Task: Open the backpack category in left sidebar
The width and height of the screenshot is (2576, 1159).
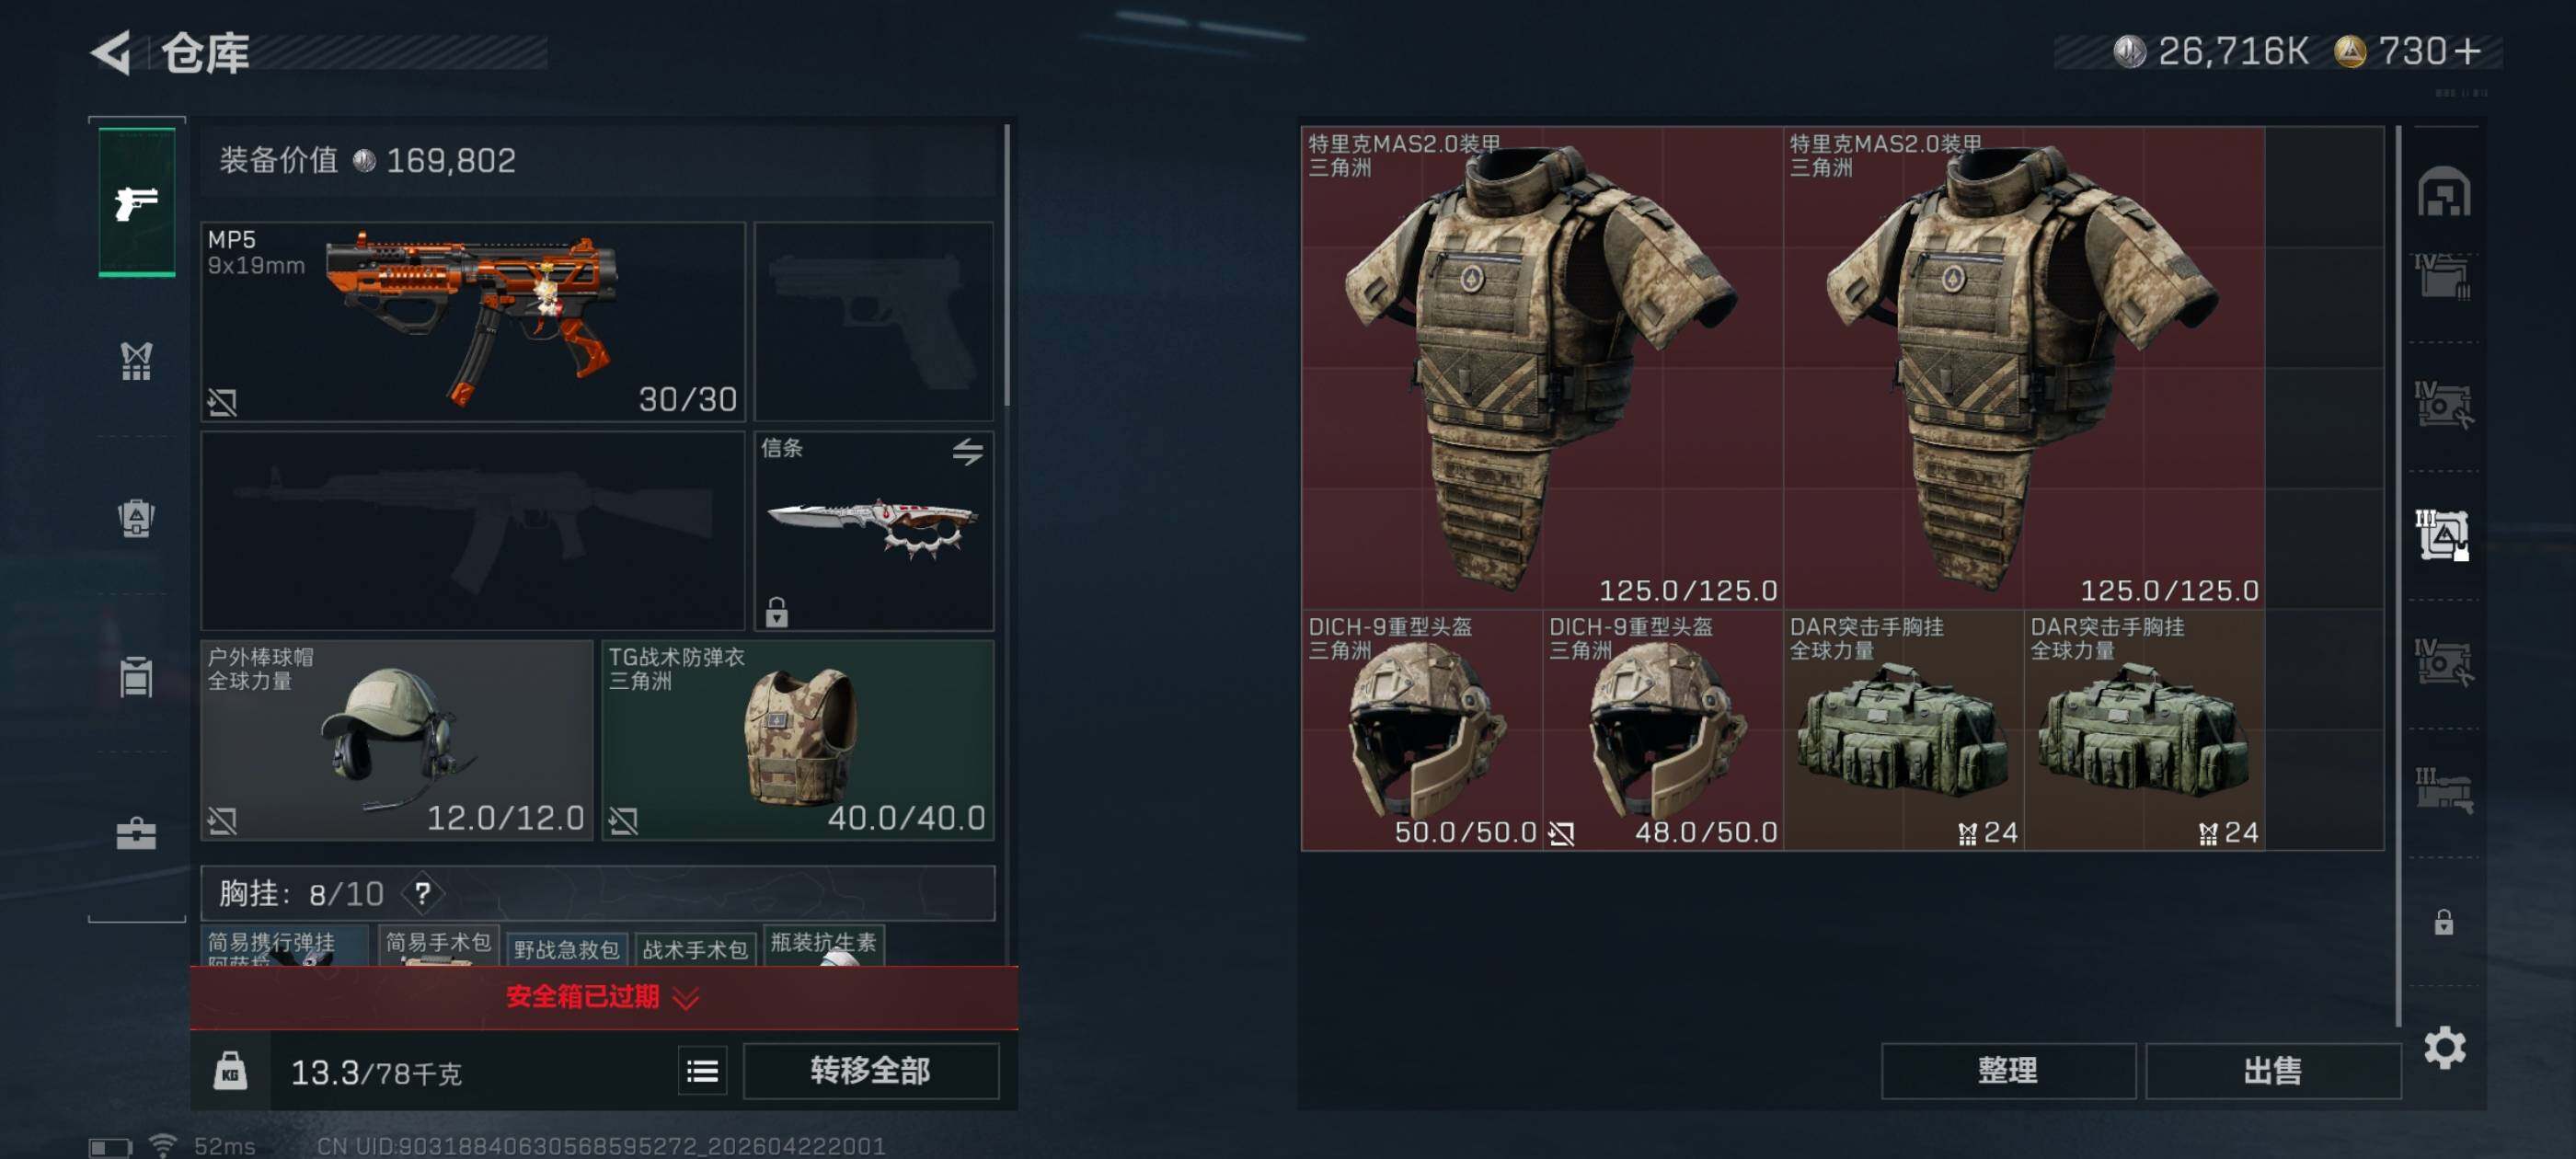Action: pyautogui.click(x=136, y=518)
